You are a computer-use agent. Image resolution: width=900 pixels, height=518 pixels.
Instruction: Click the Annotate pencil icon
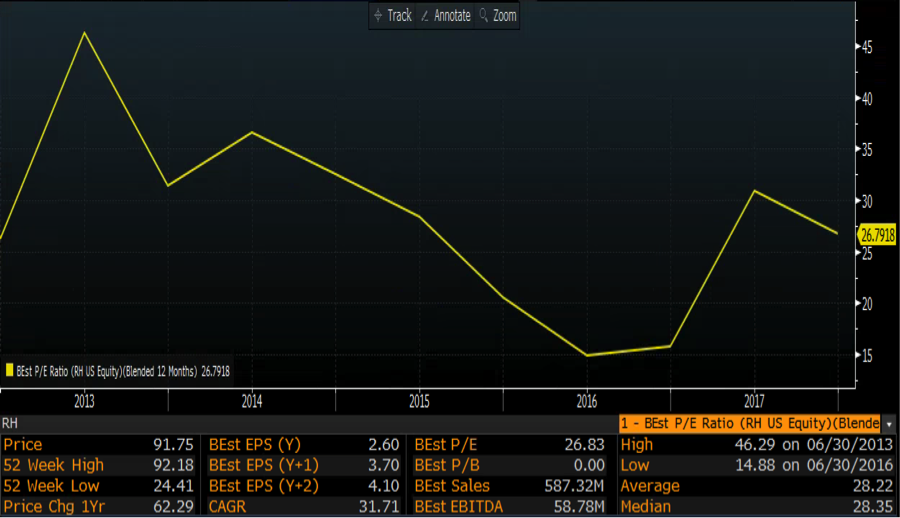tap(426, 16)
